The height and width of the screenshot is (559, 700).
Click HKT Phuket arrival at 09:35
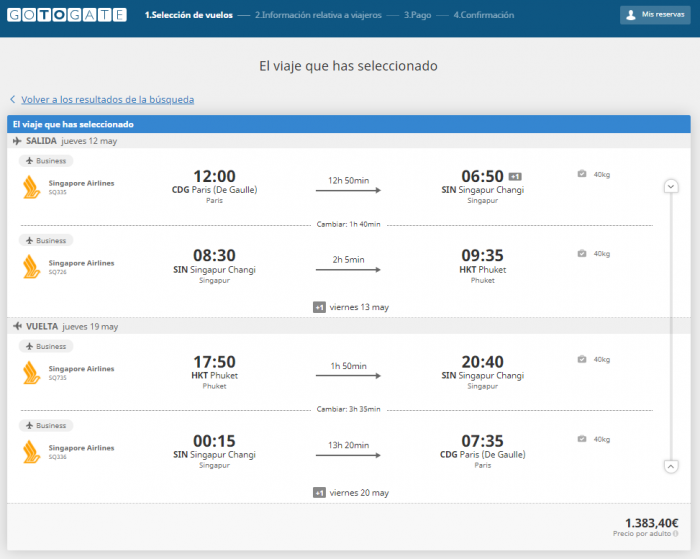(x=483, y=270)
